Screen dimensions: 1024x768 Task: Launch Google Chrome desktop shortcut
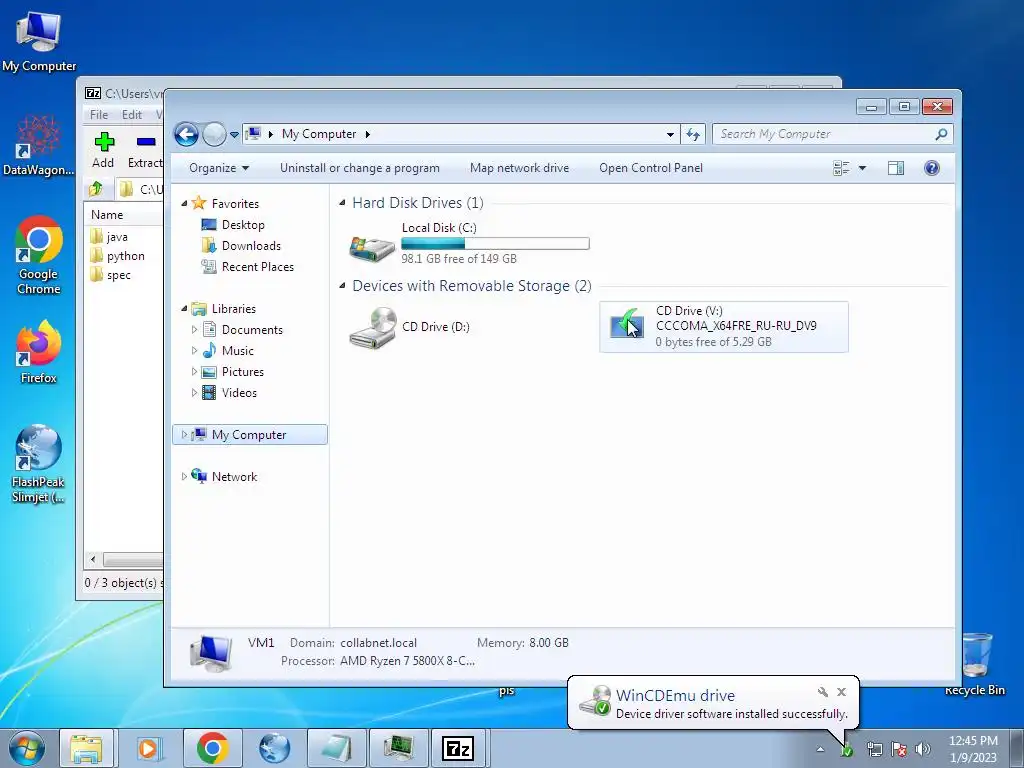click(x=39, y=255)
